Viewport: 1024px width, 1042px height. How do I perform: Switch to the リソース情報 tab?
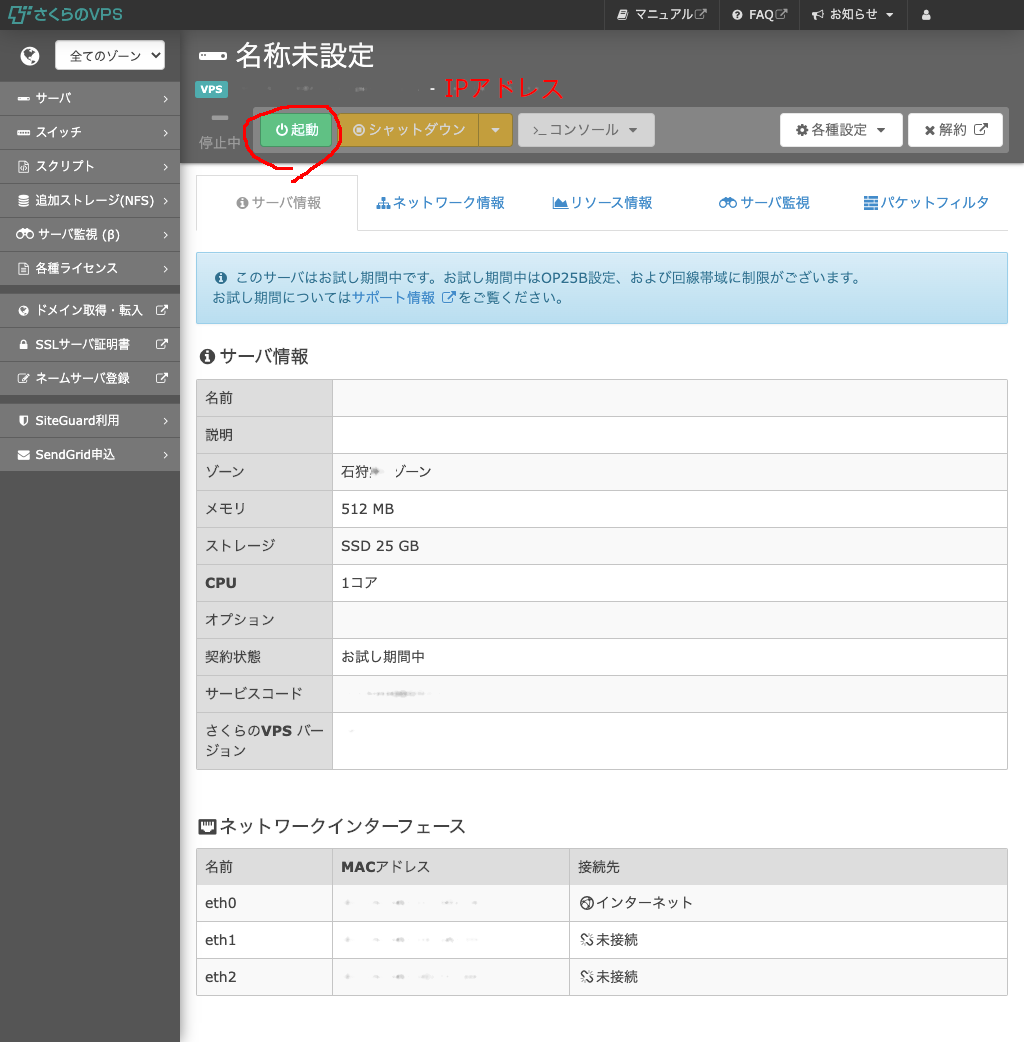point(602,203)
